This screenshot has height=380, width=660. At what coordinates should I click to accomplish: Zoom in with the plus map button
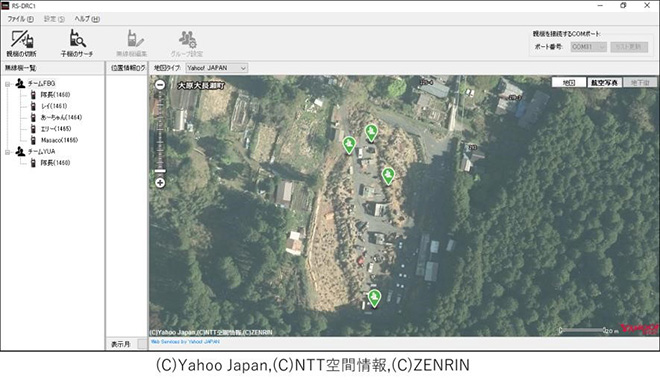tap(160, 183)
